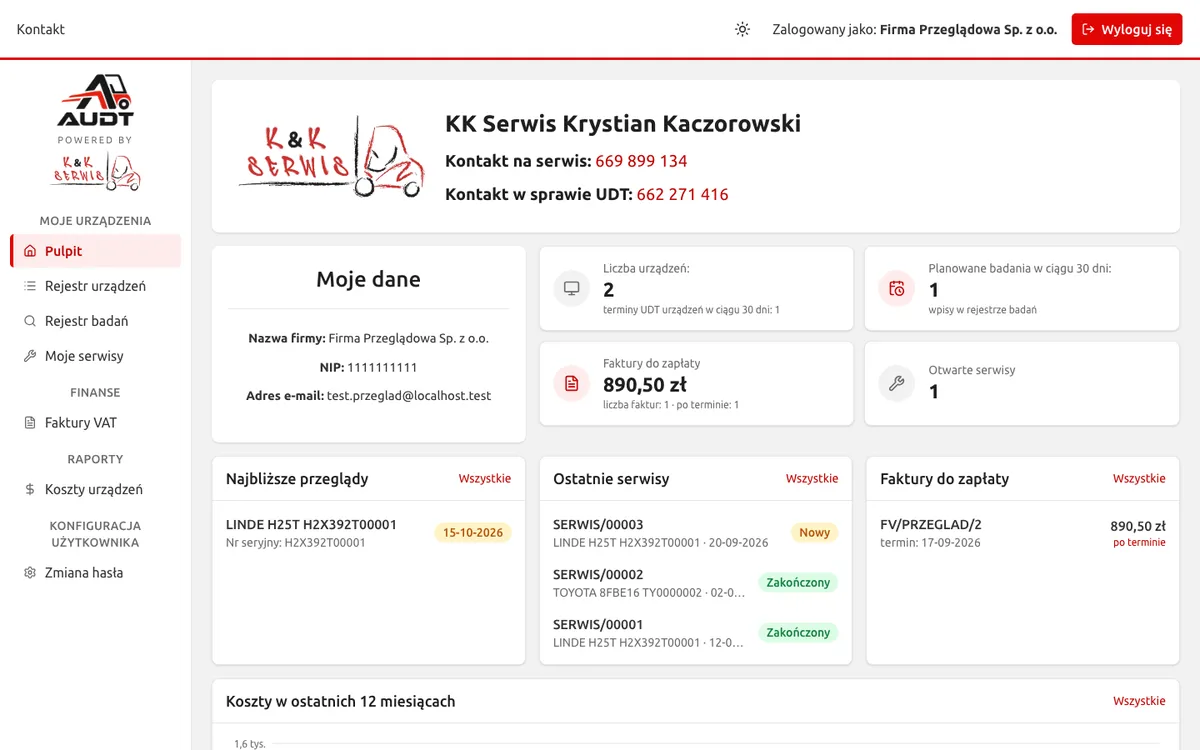Image resolution: width=1200 pixels, height=750 pixels.
Task: Click the NIP value 1111111111
Action: coord(382,367)
